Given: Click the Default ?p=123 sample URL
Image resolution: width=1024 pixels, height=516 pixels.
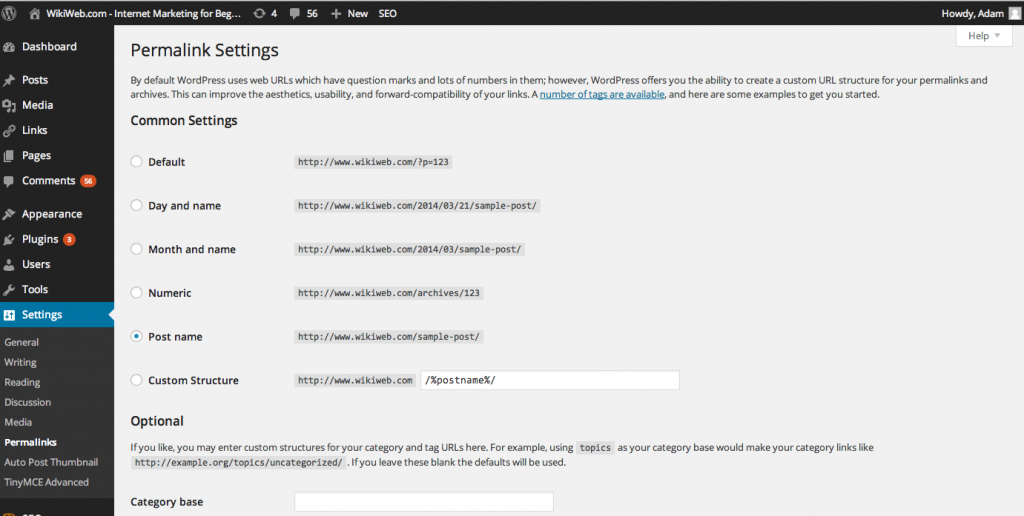Looking at the screenshot, I should [374, 162].
